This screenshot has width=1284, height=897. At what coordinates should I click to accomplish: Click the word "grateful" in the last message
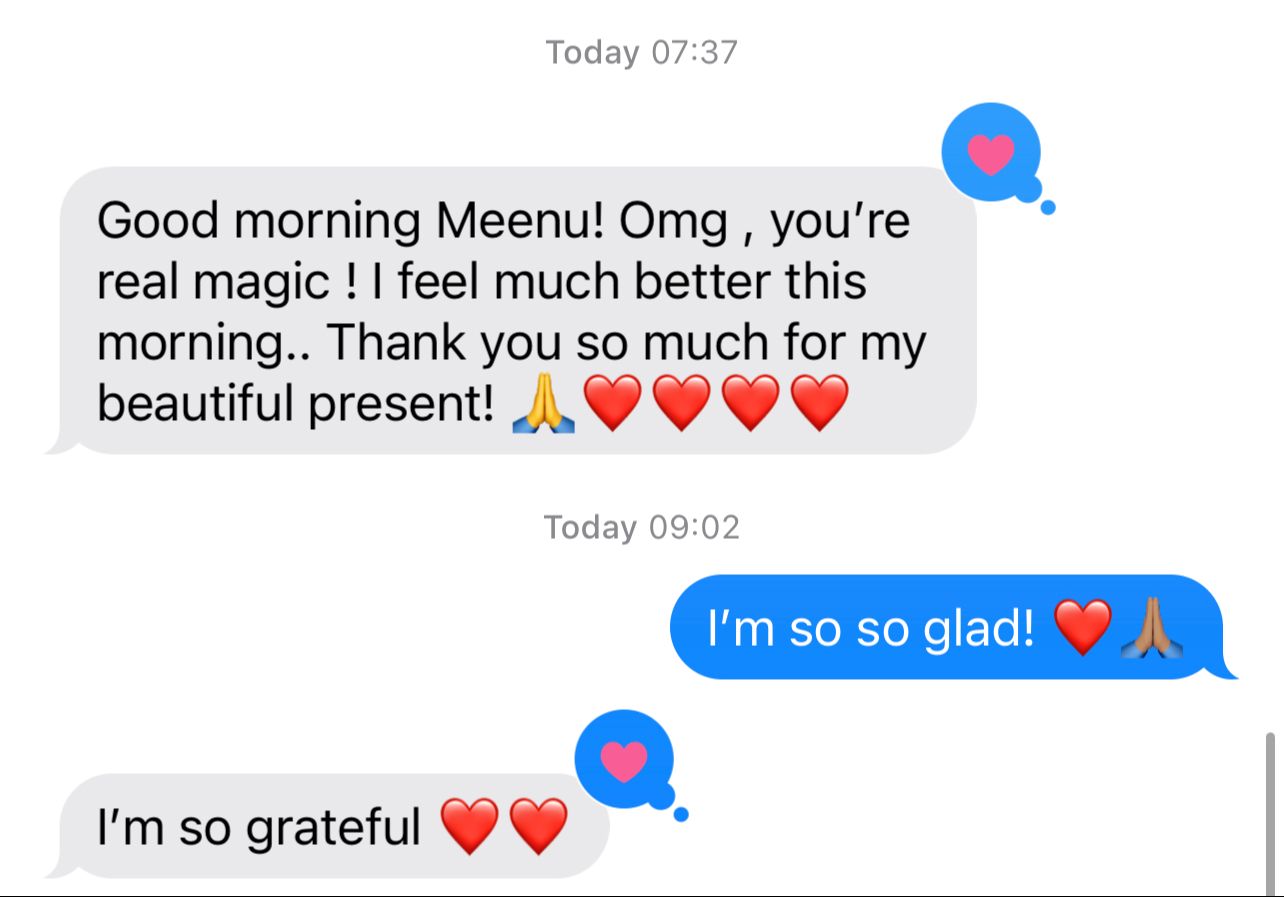pyautogui.click(x=333, y=828)
